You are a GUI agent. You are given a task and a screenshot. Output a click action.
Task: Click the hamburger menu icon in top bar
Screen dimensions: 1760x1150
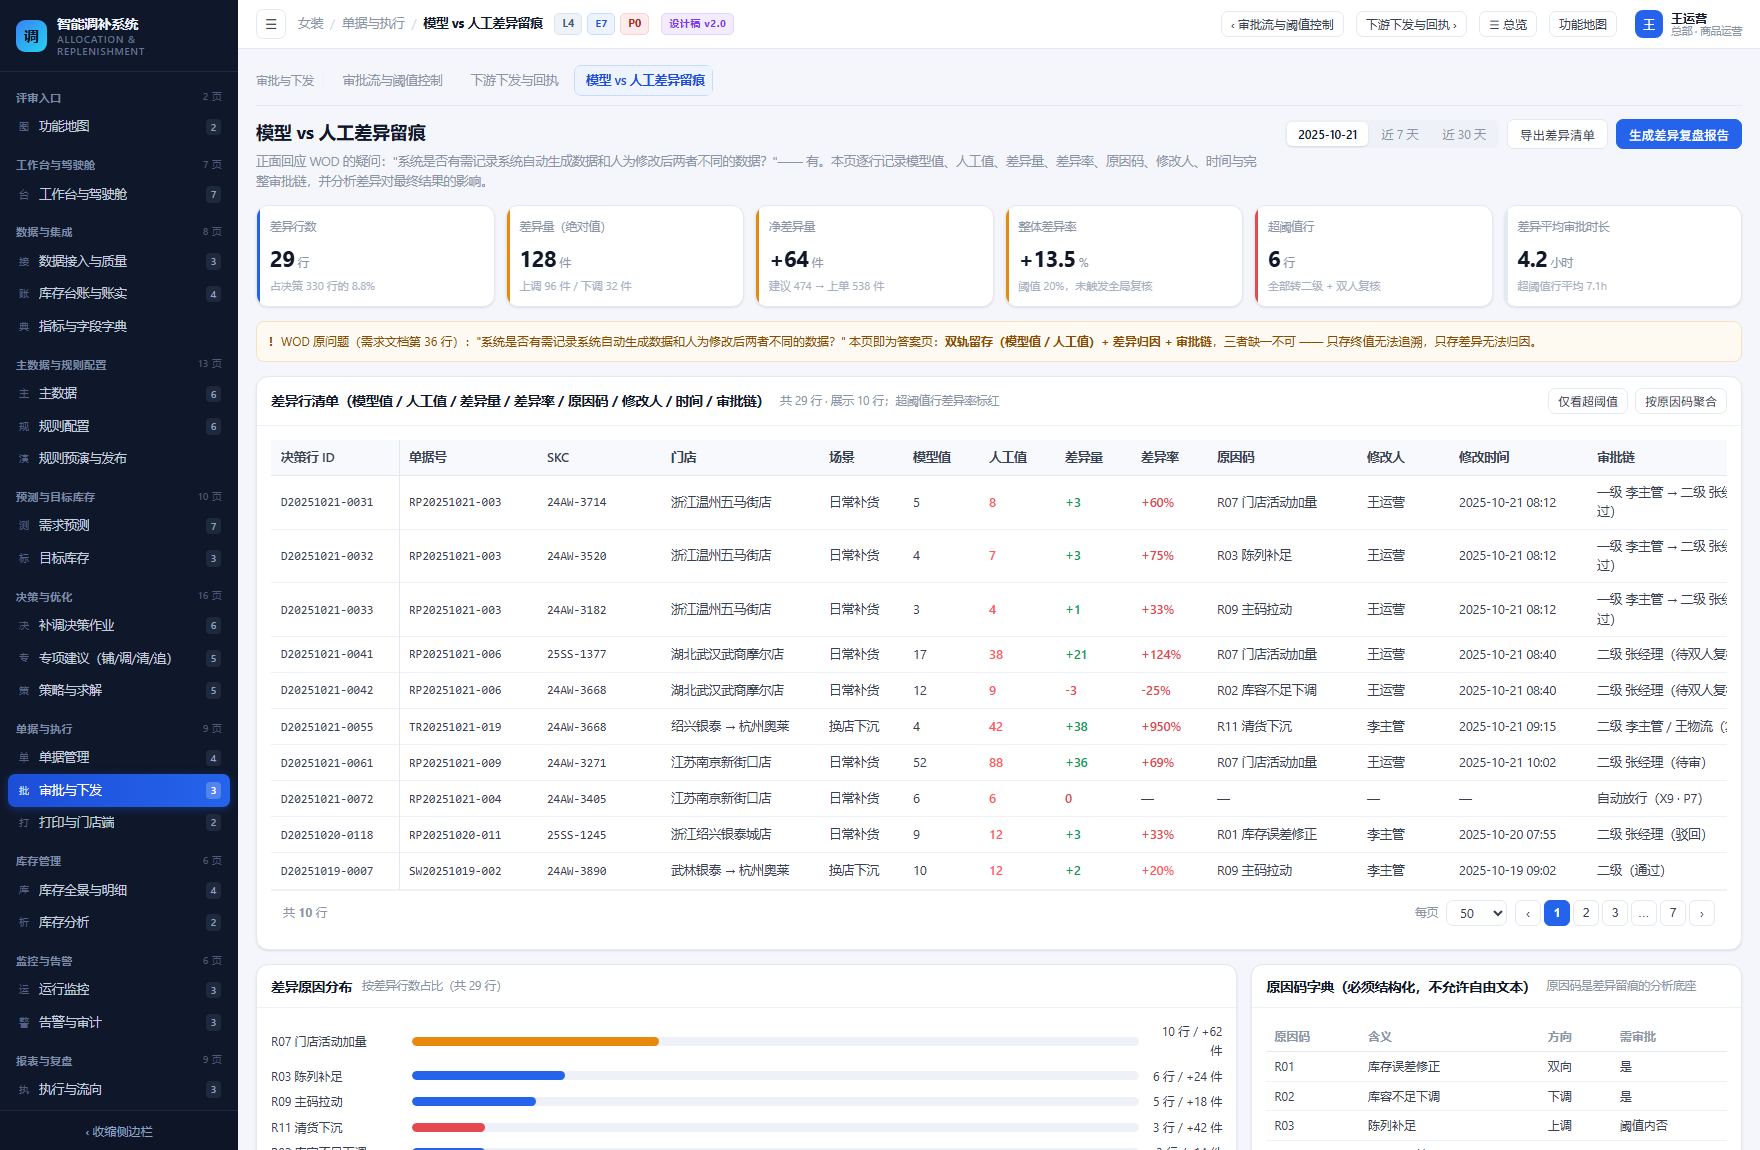[271, 24]
